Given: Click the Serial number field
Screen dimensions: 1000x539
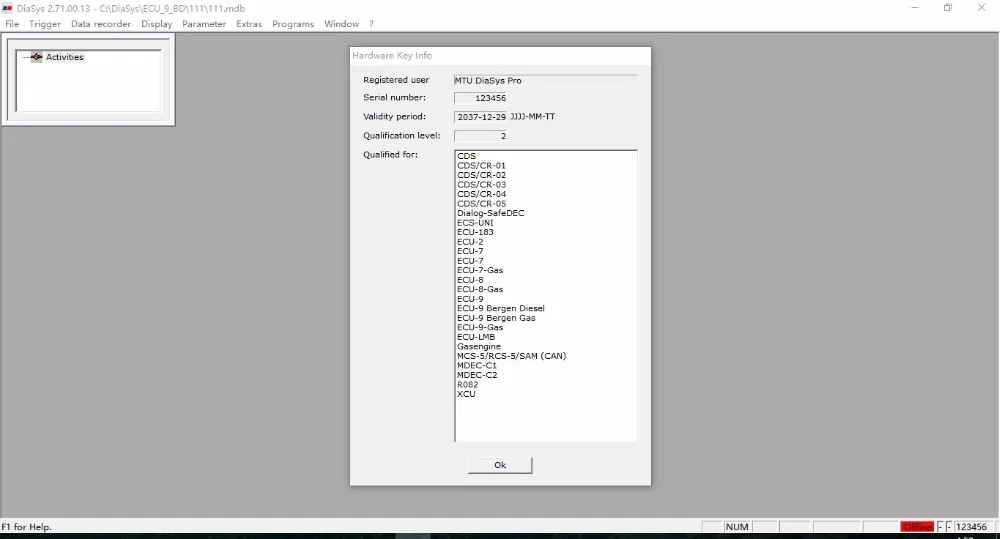Looking at the screenshot, I should (x=480, y=98).
